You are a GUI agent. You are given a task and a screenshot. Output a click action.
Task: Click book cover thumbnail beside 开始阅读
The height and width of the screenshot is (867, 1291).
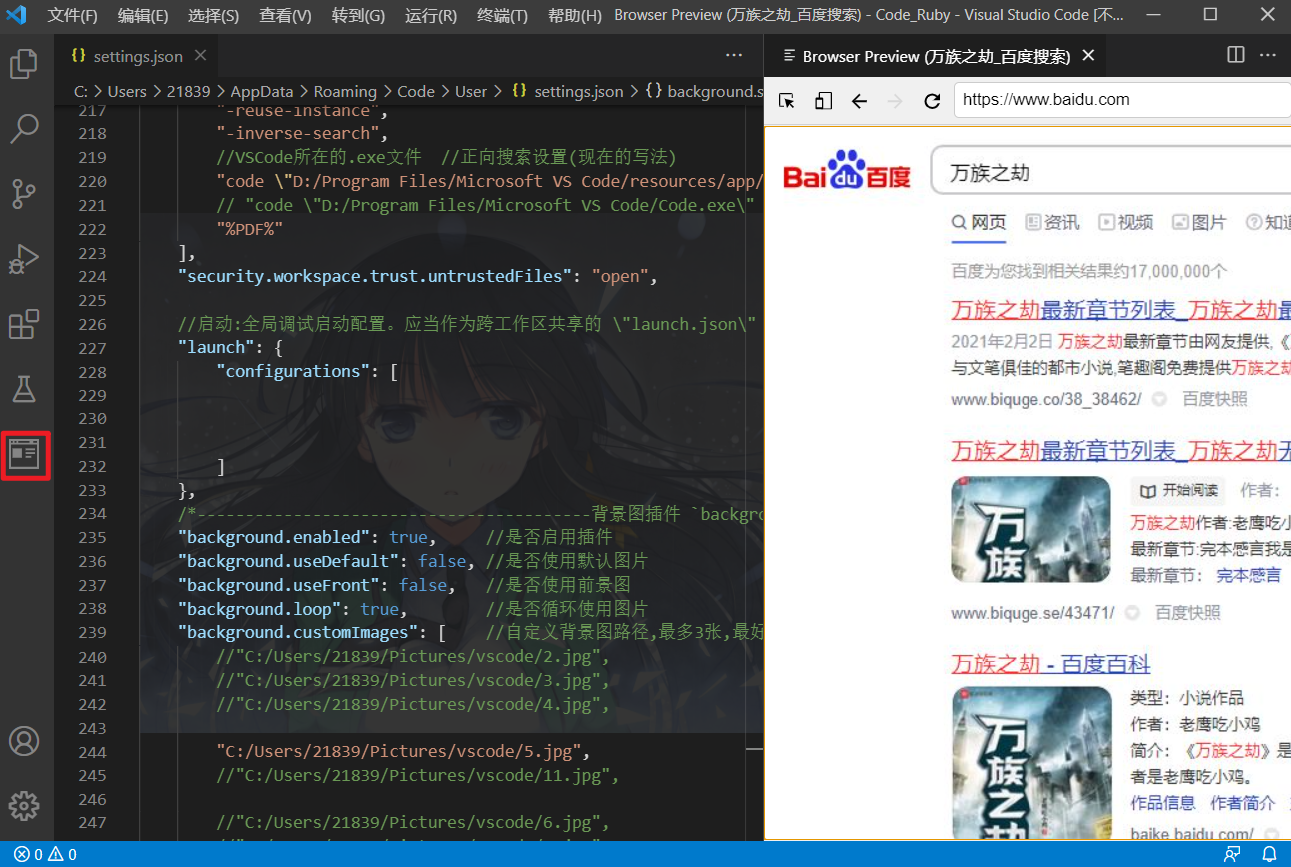(x=1031, y=529)
